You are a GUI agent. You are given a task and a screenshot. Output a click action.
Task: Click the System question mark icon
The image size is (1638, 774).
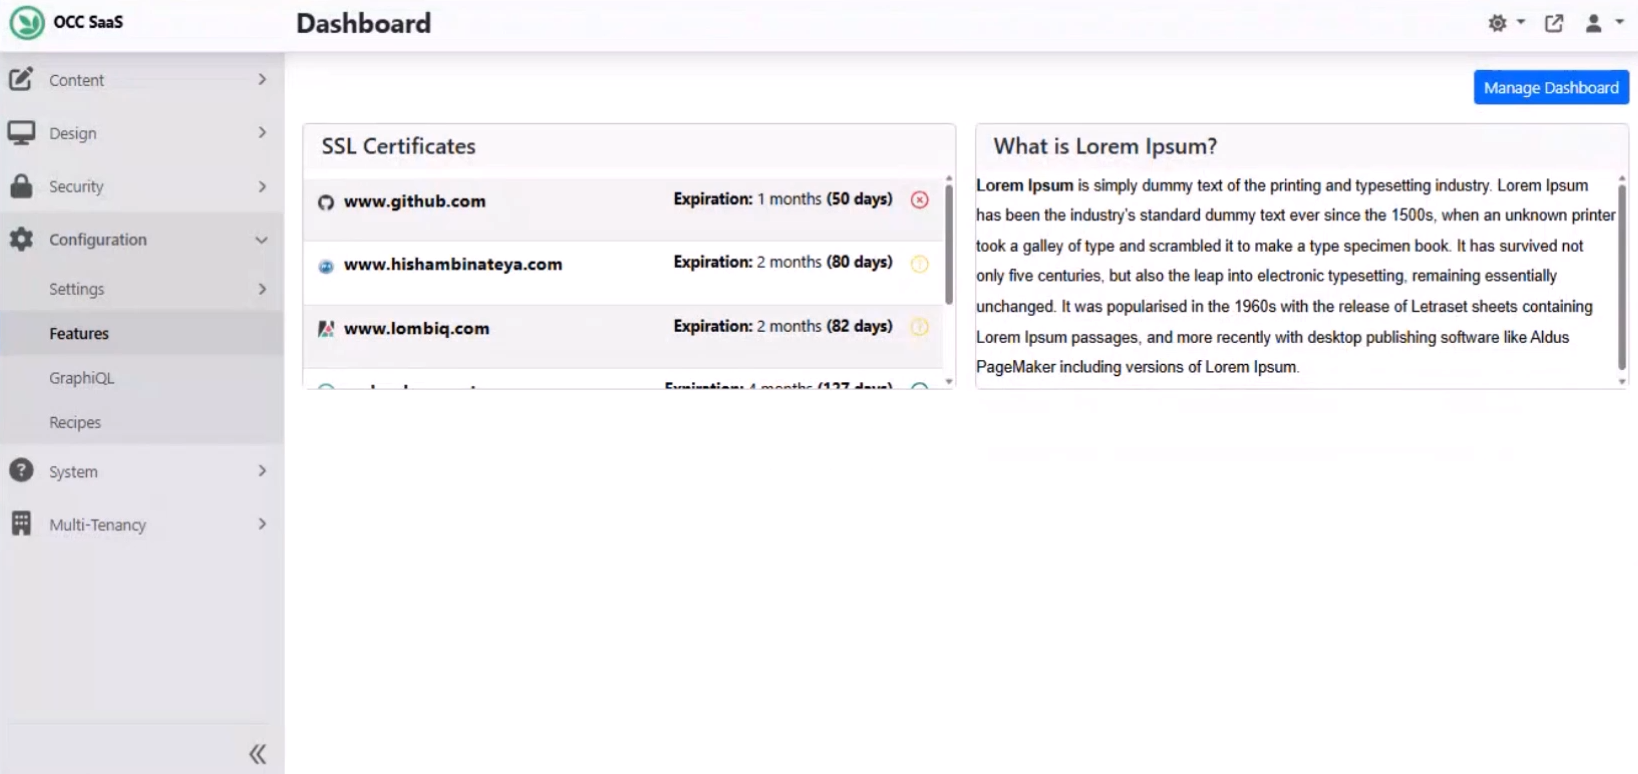point(21,471)
